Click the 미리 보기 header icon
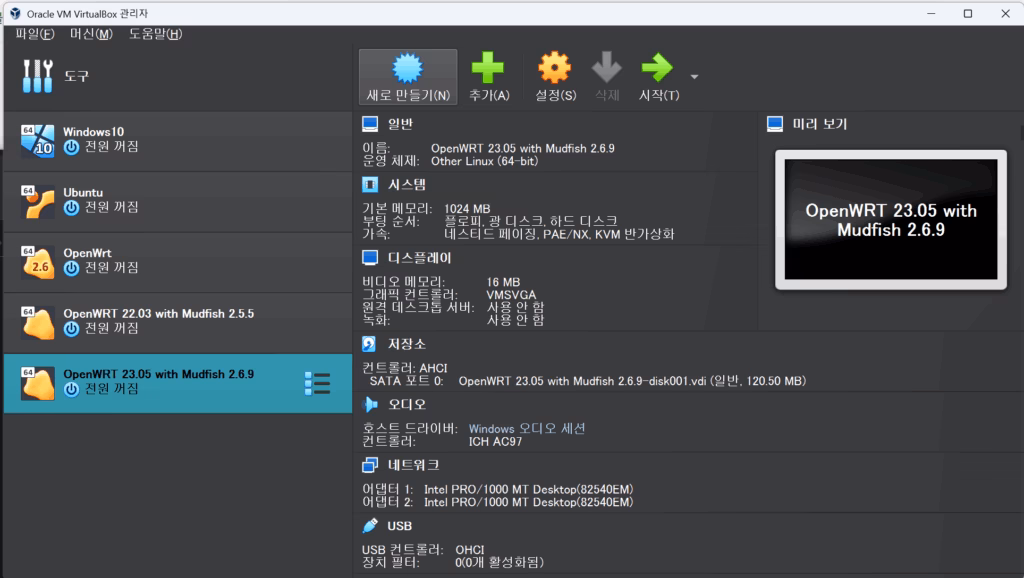The width and height of the screenshot is (1024, 578). [x=775, y=123]
